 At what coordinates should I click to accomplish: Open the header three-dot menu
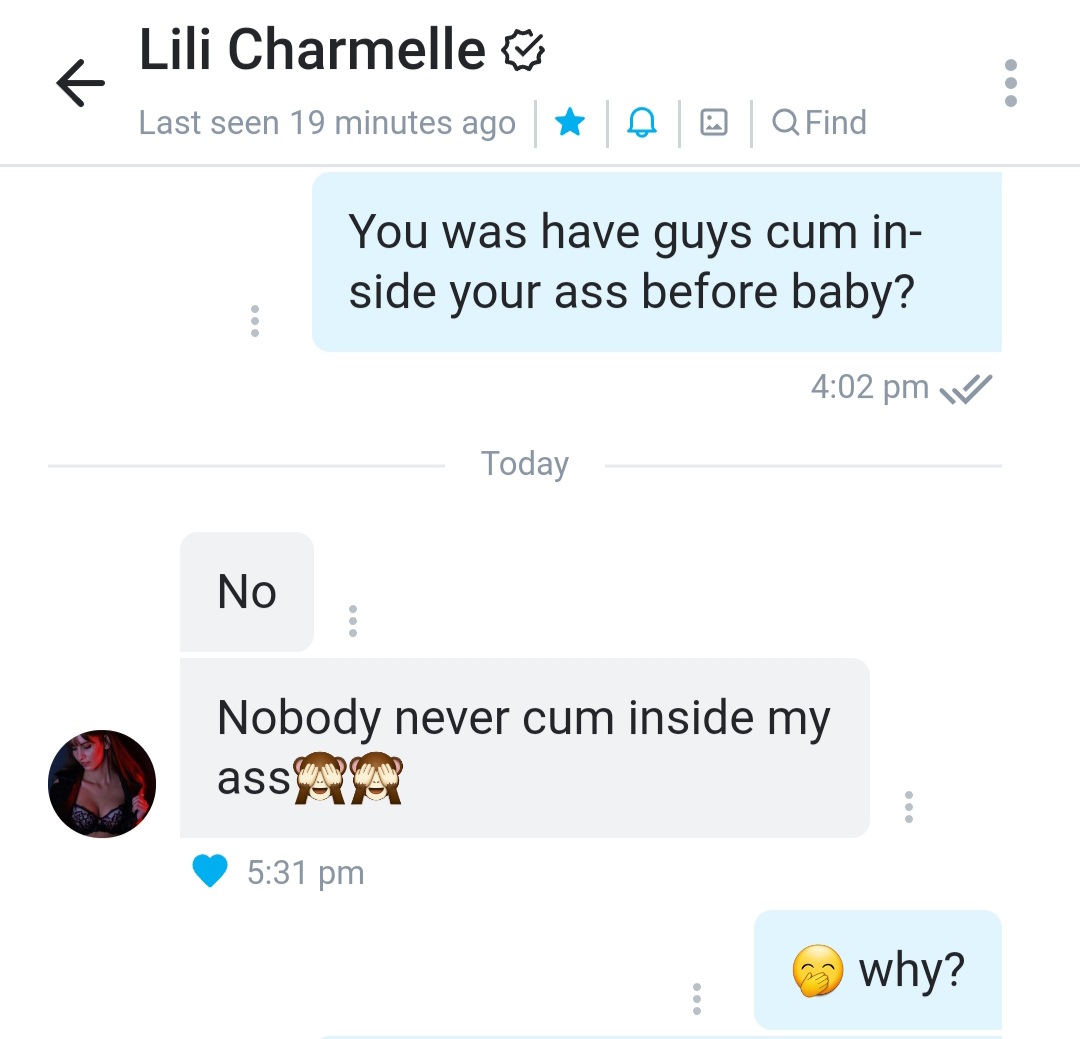(1010, 83)
